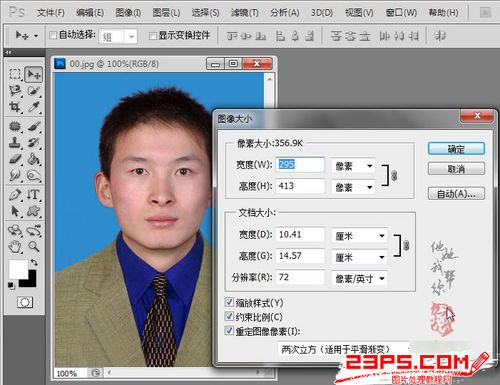Screen dimensions: 500x385
Task: Click the 确定 button
Action: pos(456,149)
